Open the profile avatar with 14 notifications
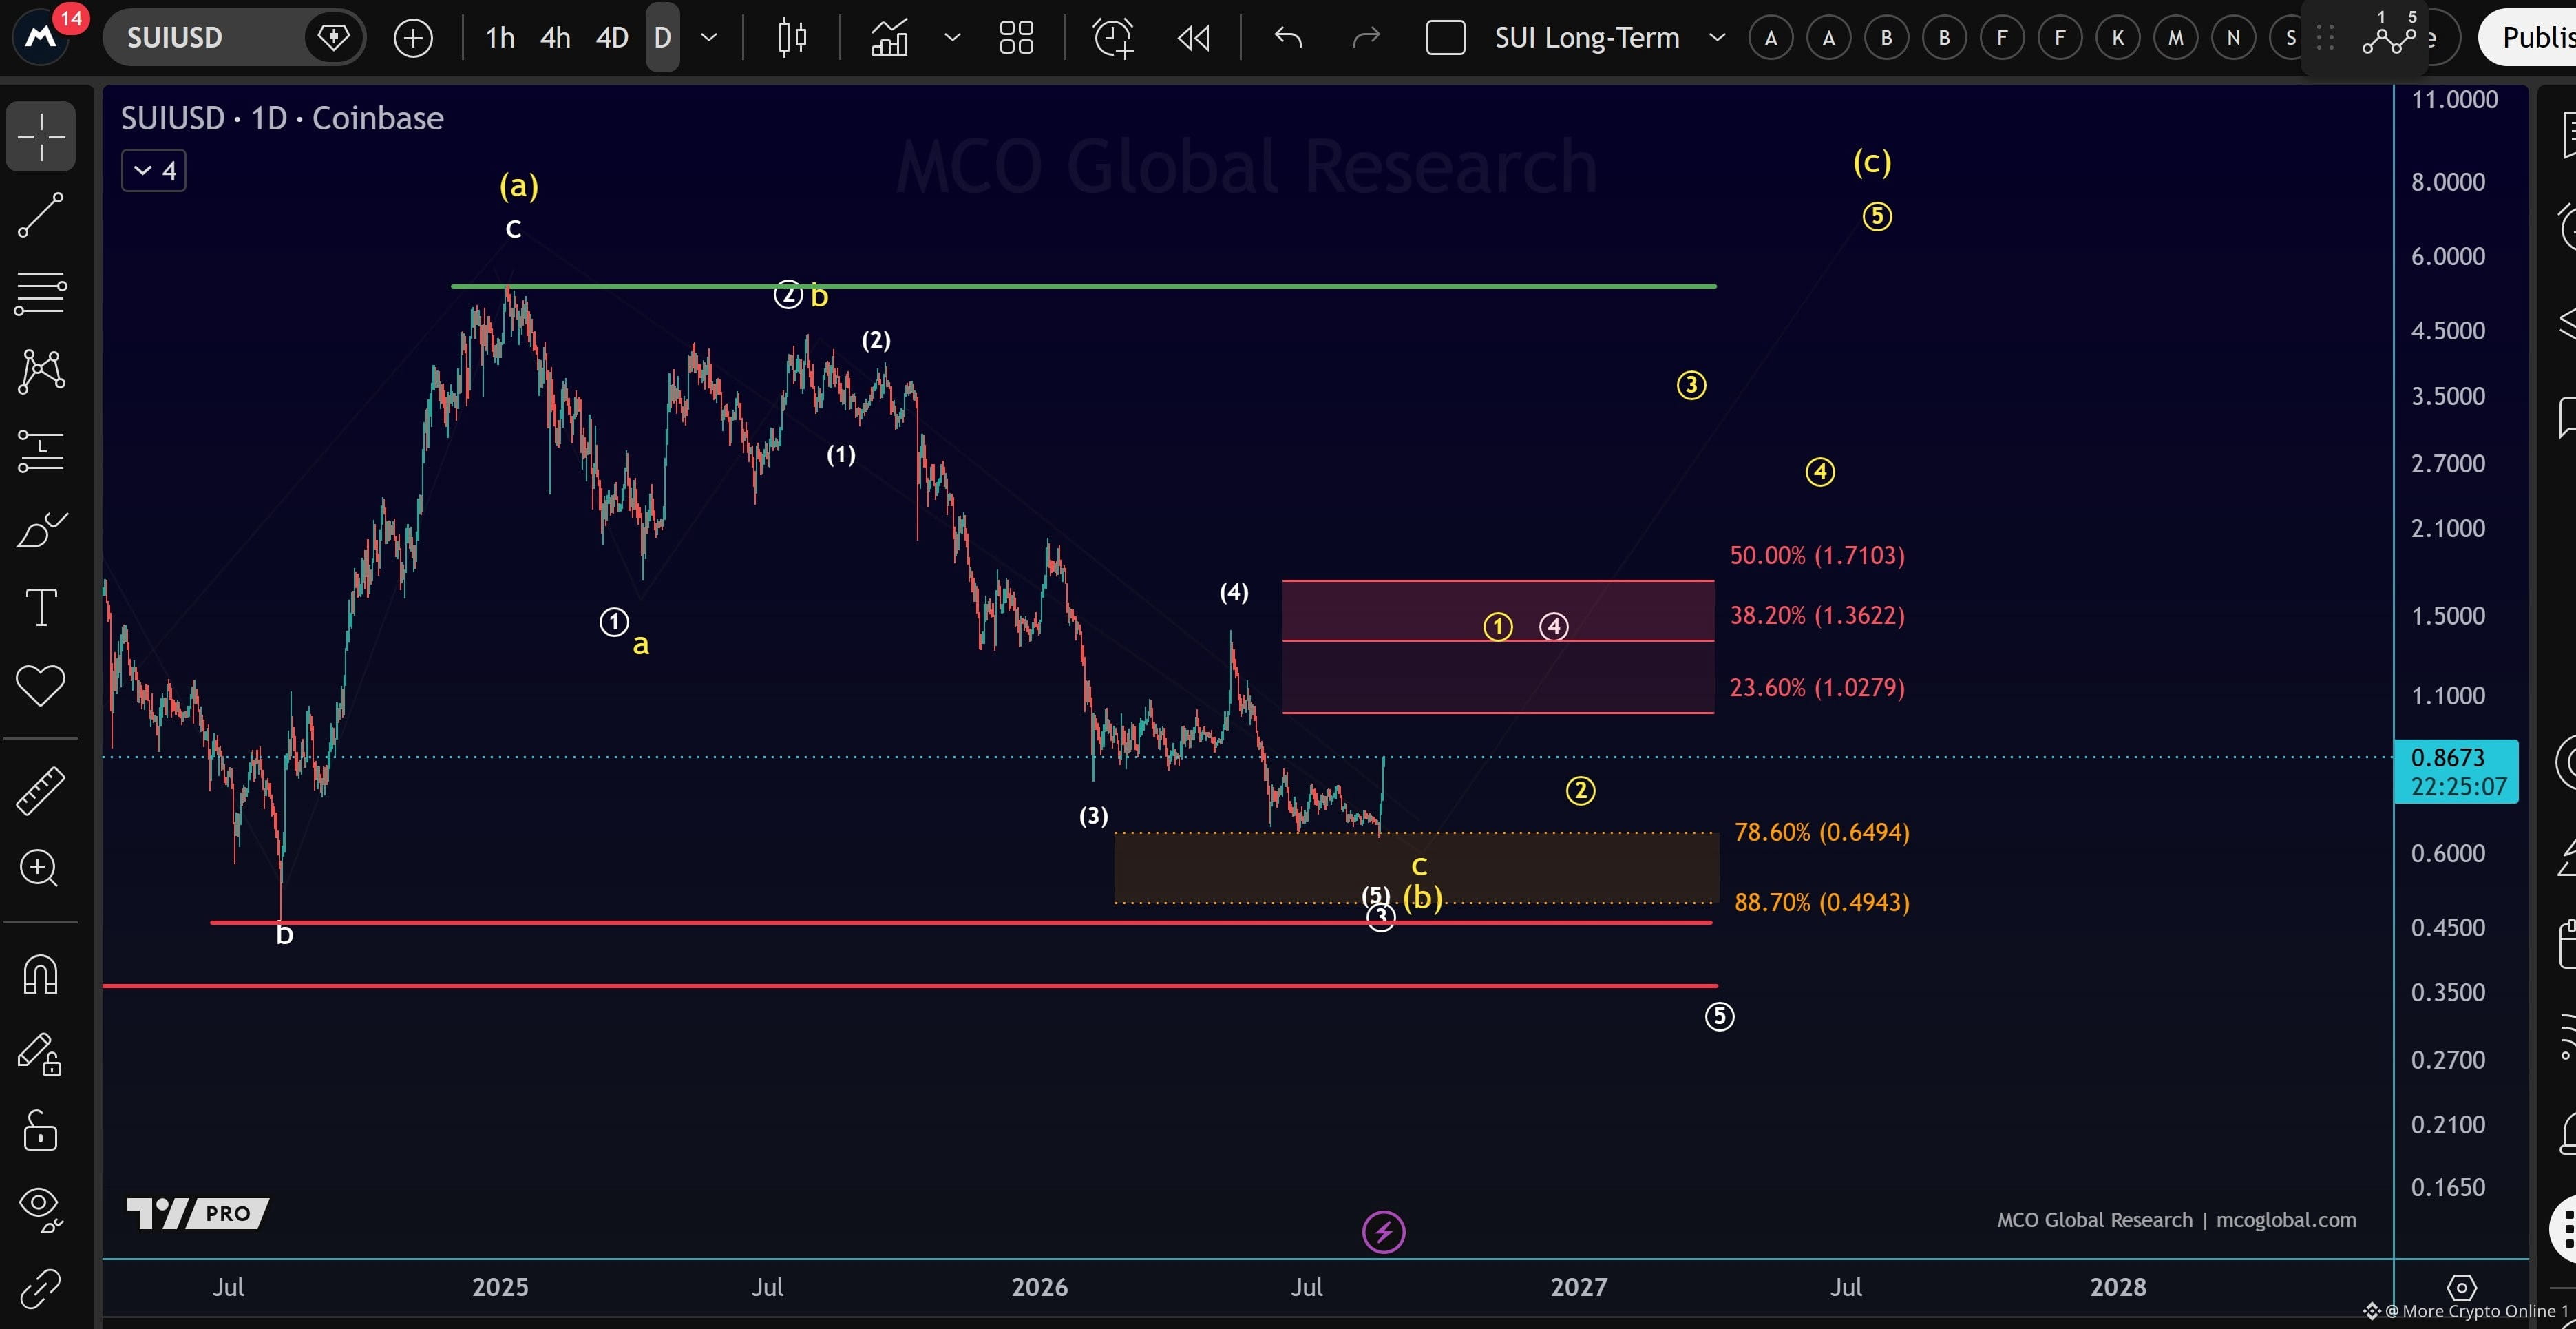This screenshot has height=1329, width=2576. point(43,38)
